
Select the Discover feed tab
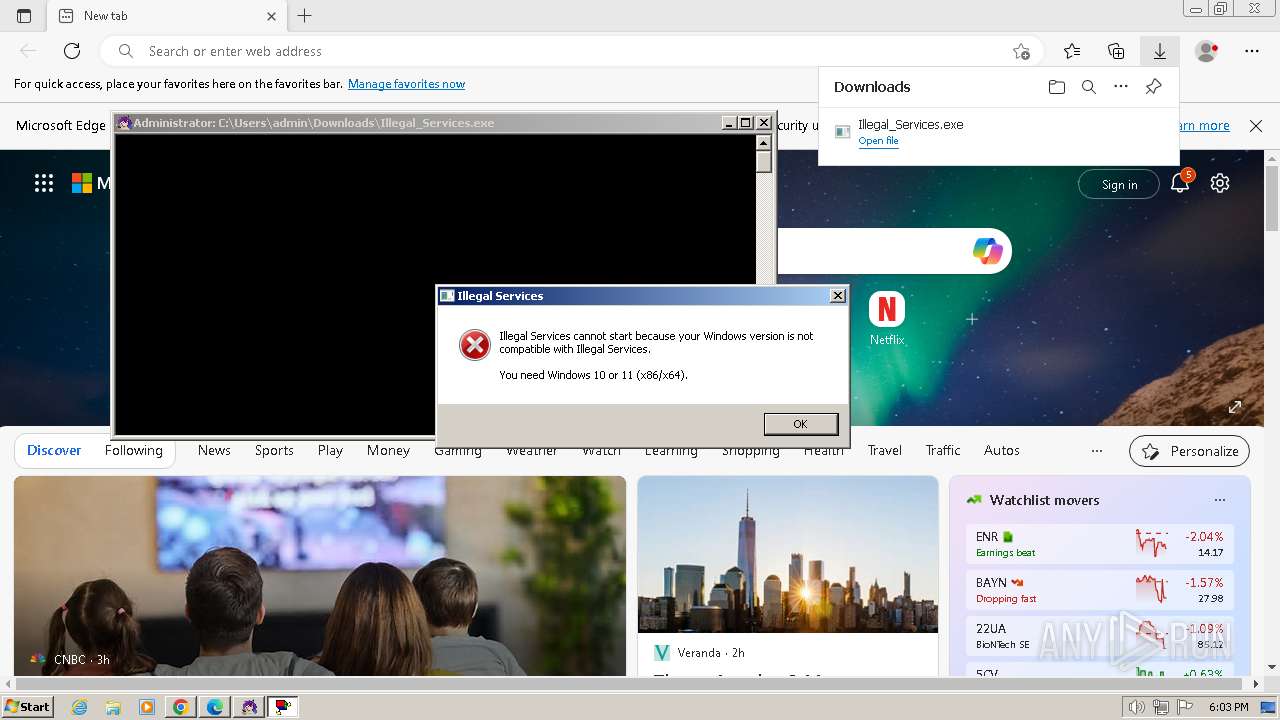pyautogui.click(x=54, y=450)
